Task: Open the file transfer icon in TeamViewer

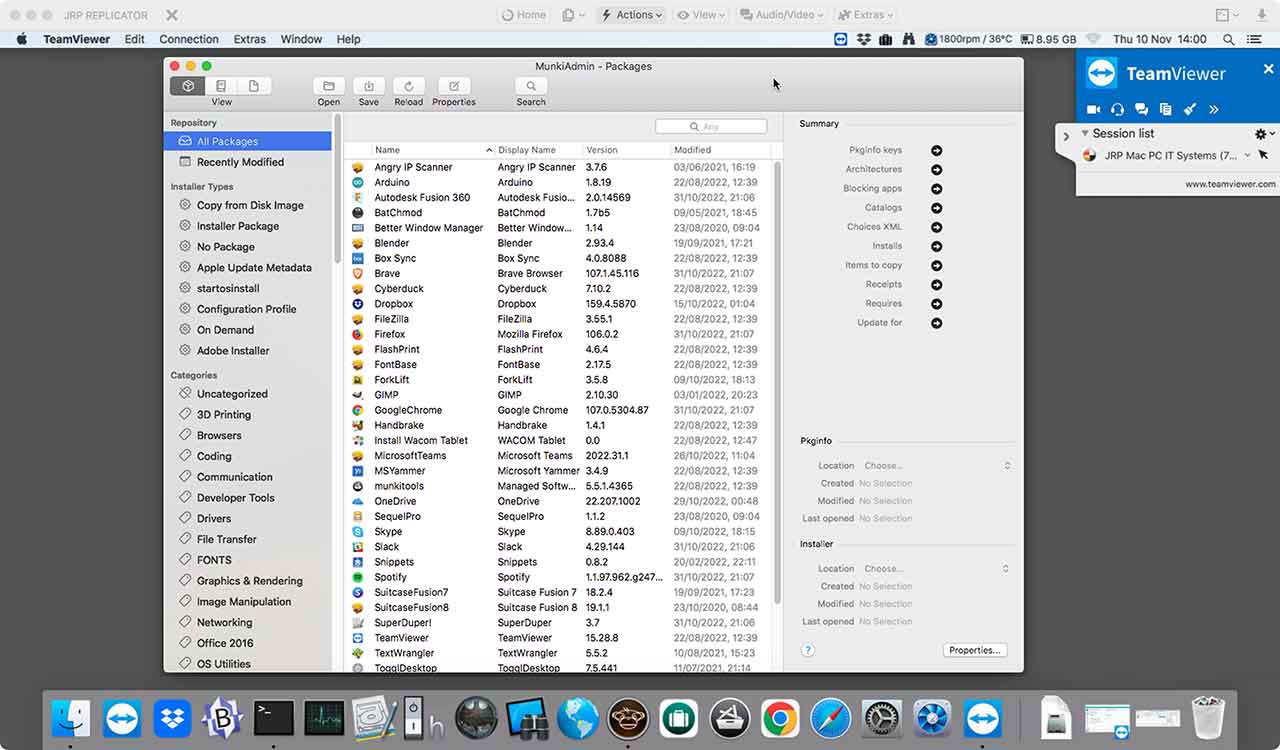Action: pos(1165,109)
